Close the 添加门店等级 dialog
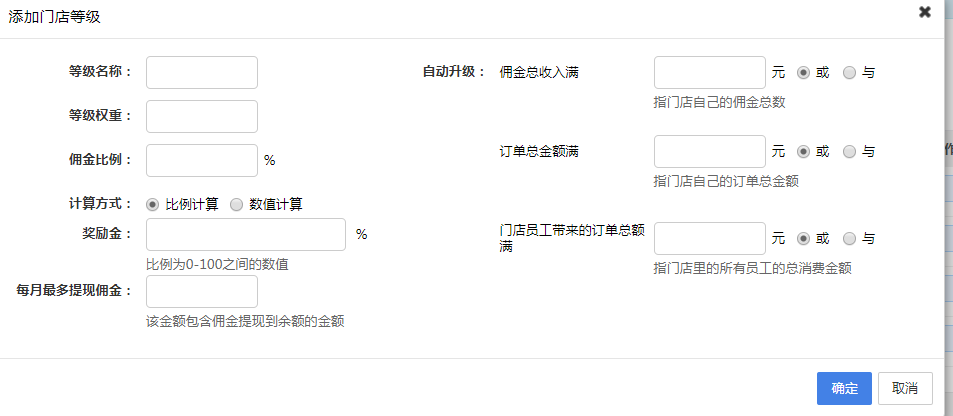Screen dimensions: 953x416 click(924, 12)
